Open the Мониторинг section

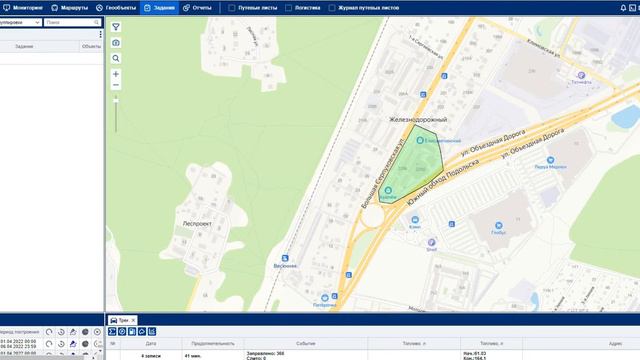(x=23, y=8)
